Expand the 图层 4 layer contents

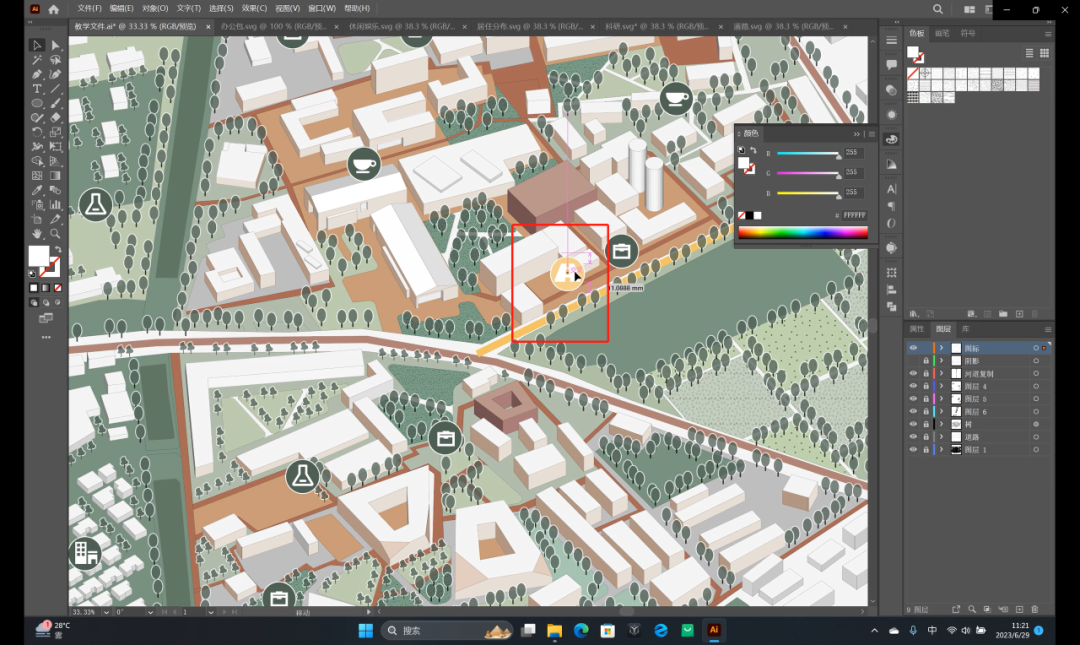click(x=942, y=386)
